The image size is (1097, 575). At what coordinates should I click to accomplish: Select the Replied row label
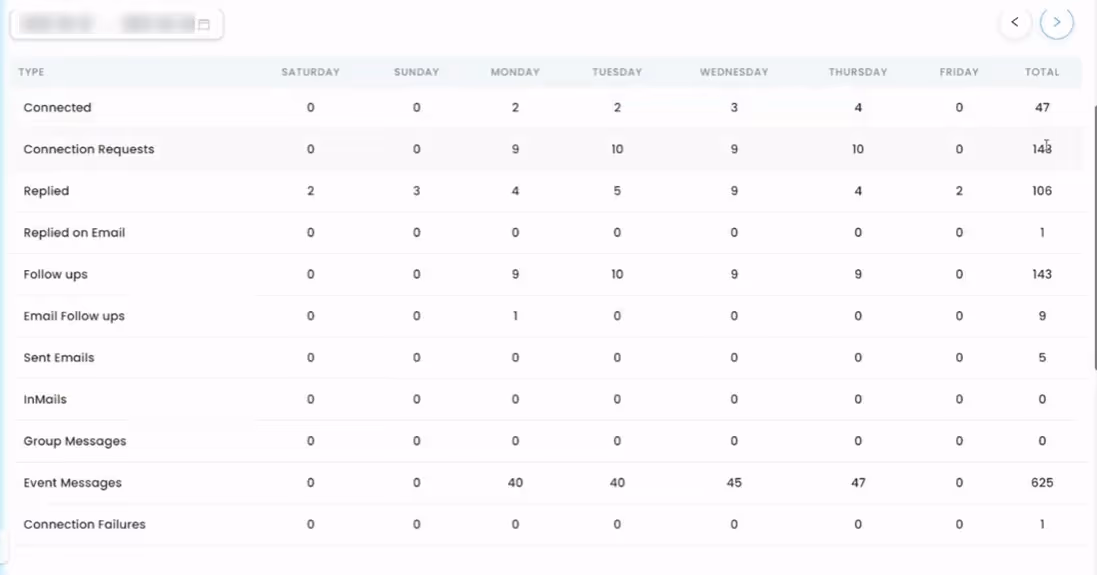(x=46, y=191)
